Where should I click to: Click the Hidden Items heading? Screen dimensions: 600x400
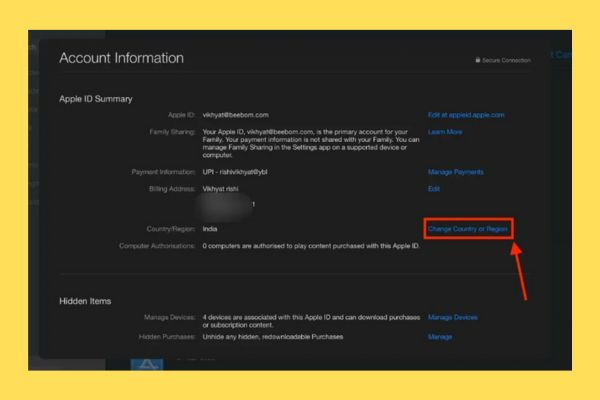click(x=85, y=301)
